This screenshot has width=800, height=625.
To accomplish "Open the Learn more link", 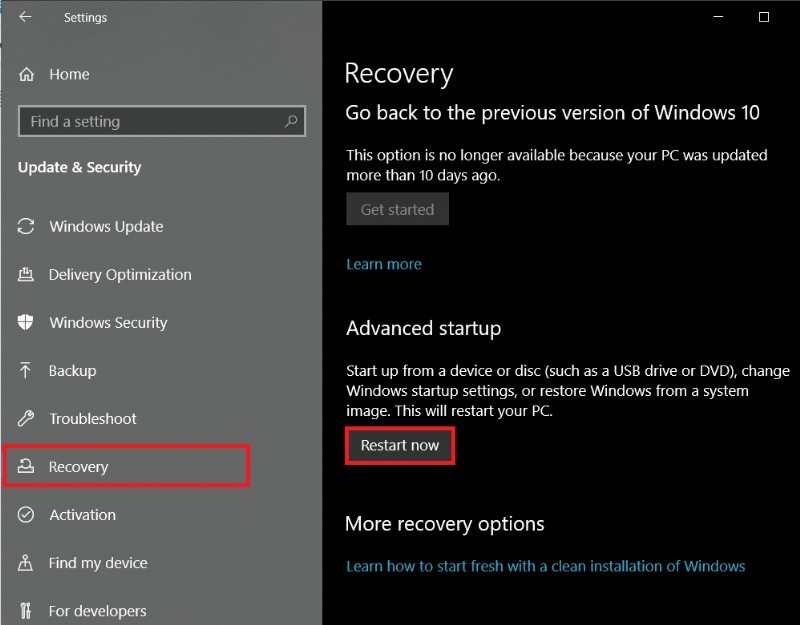I will 383,264.
